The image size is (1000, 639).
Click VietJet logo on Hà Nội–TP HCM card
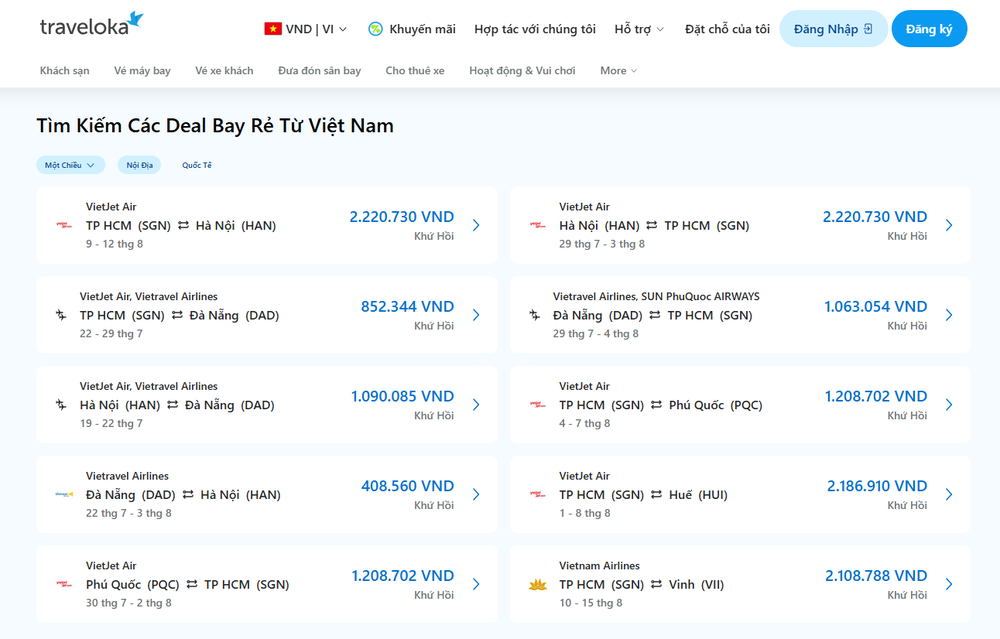coord(538,225)
